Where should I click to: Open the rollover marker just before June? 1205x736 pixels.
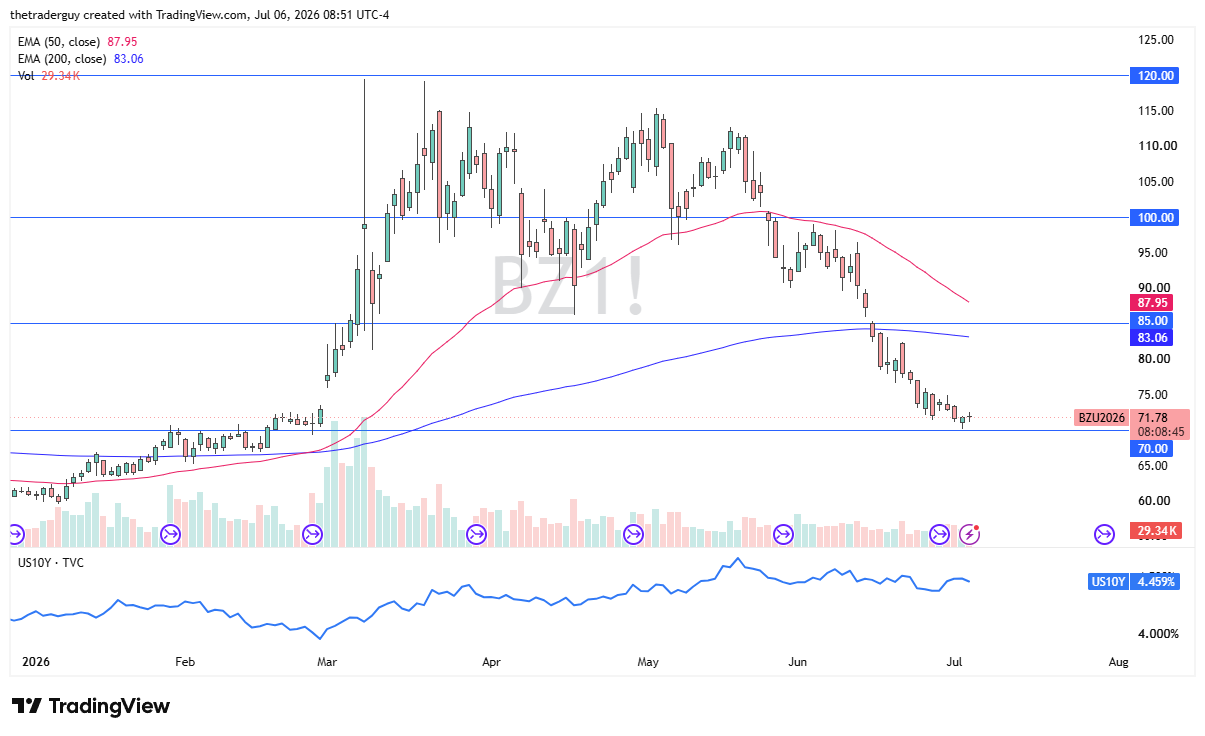[x=783, y=534]
